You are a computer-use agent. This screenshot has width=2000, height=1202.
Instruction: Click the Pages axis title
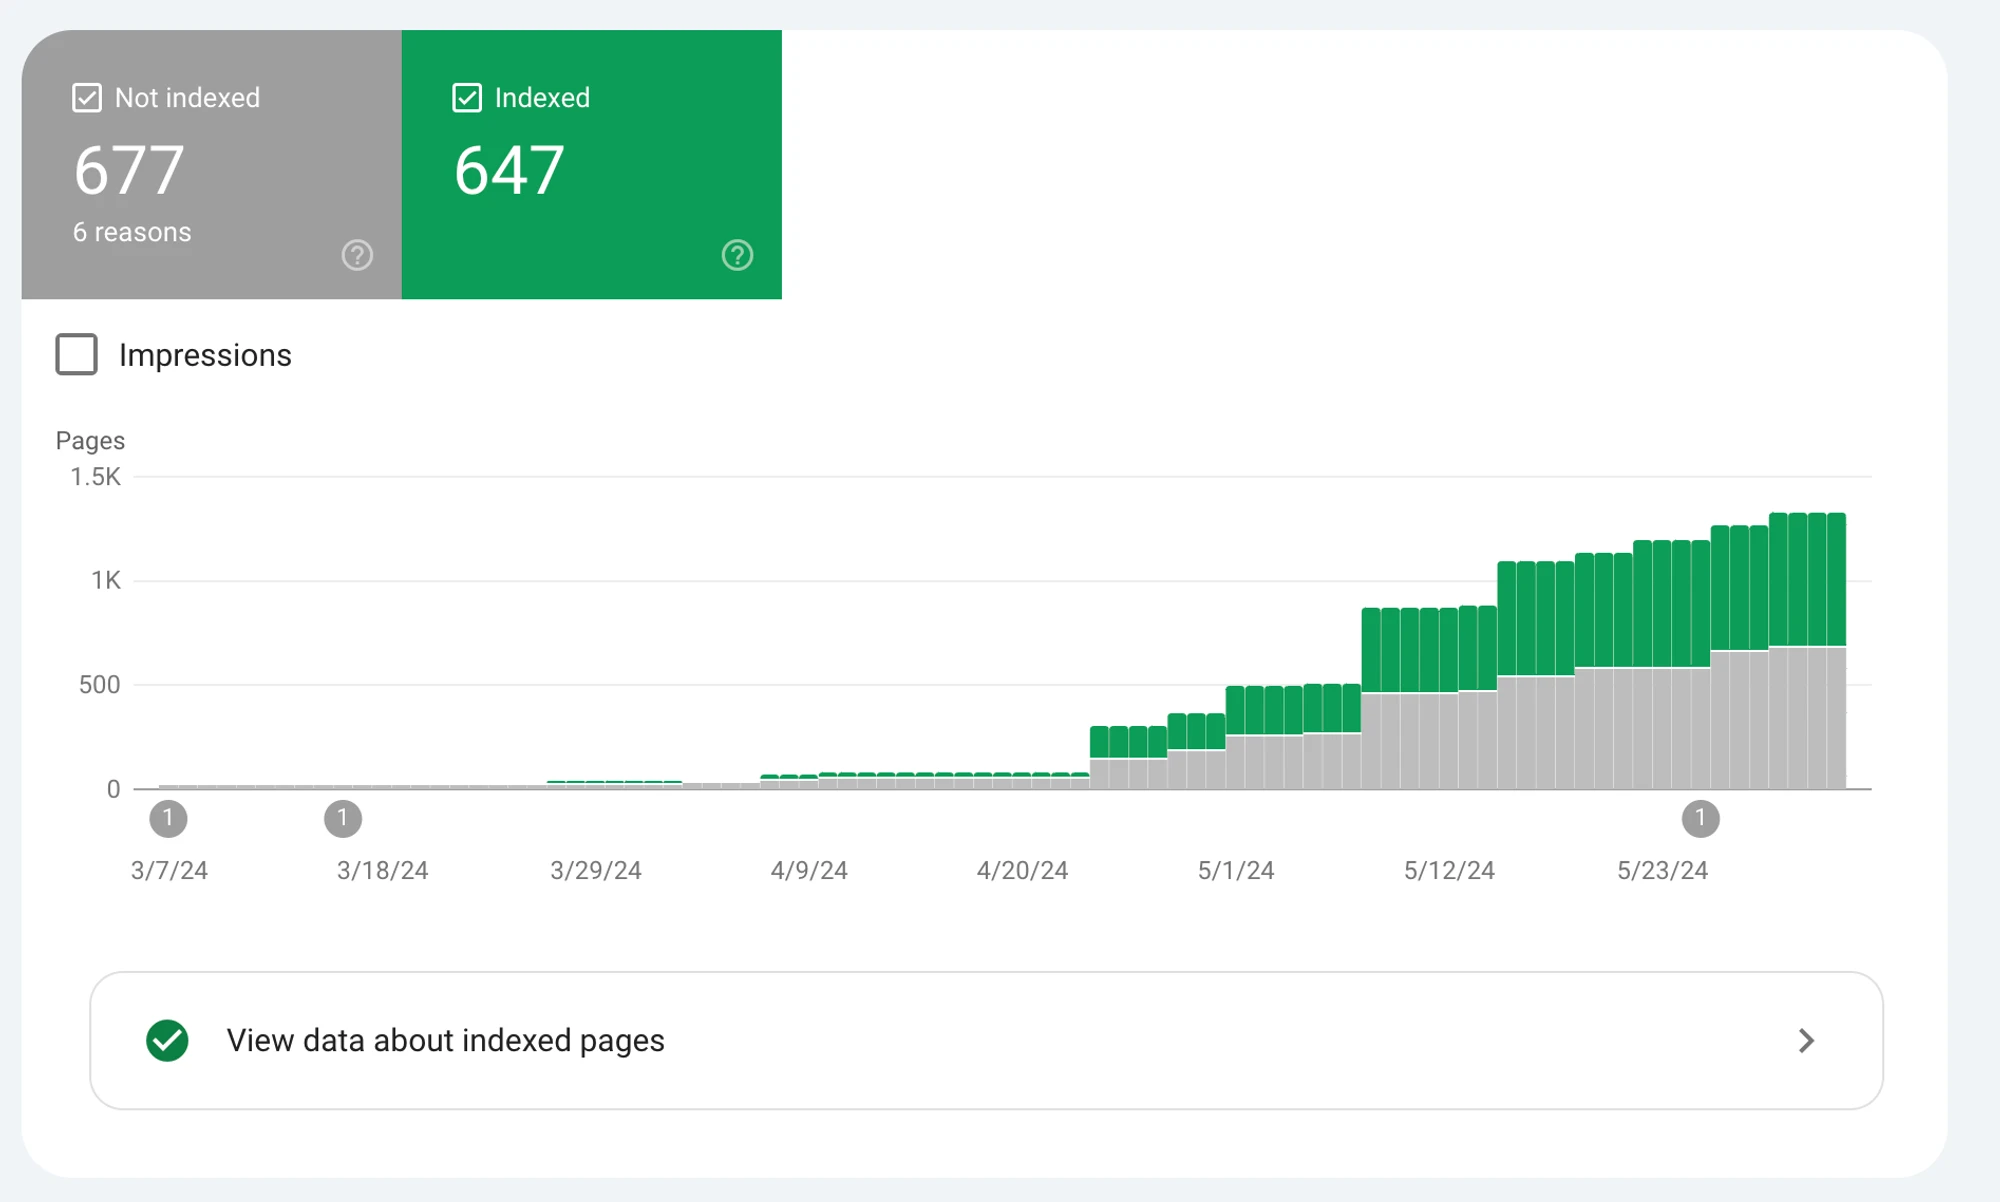(x=90, y=441)
